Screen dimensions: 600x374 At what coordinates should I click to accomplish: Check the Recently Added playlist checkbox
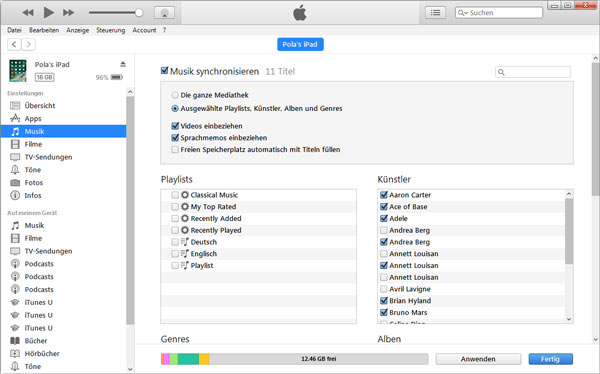tap(175, 219)
